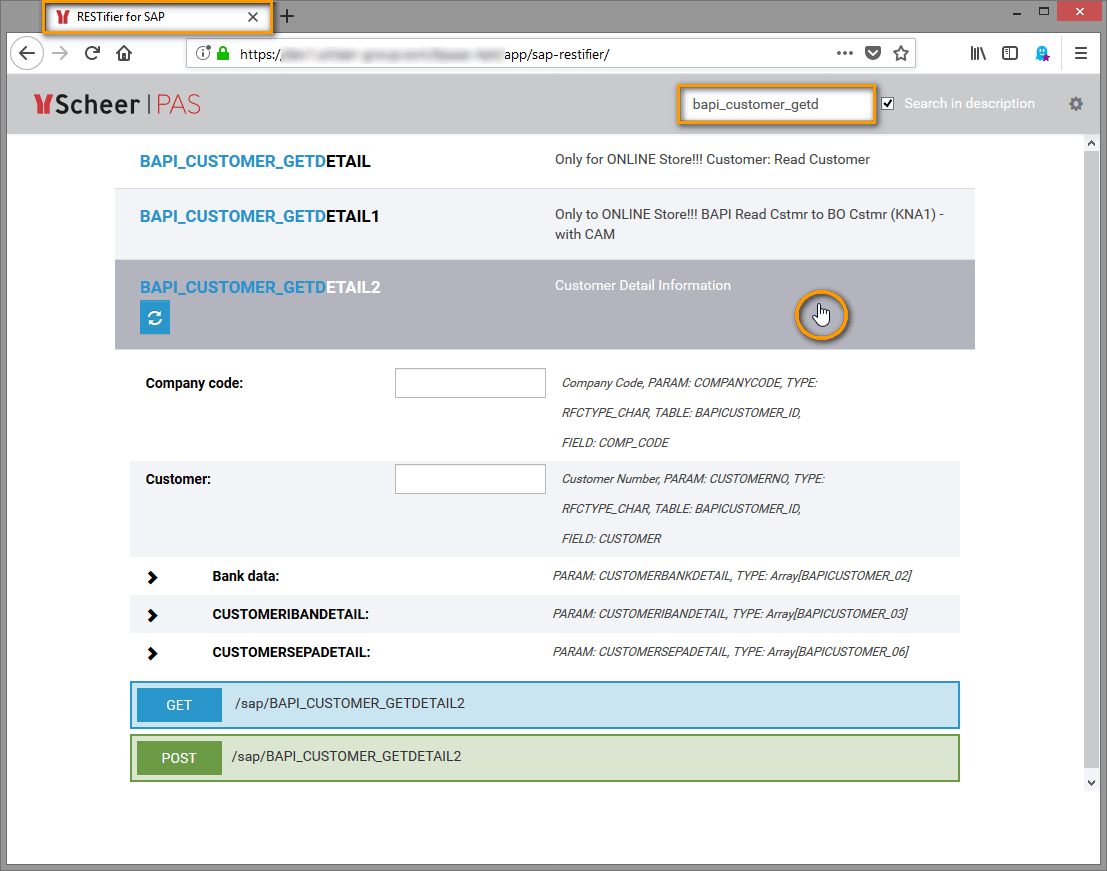
Task: Open the page actions three-dots menu
Action: pyautogui.click(x=844, y=53)
